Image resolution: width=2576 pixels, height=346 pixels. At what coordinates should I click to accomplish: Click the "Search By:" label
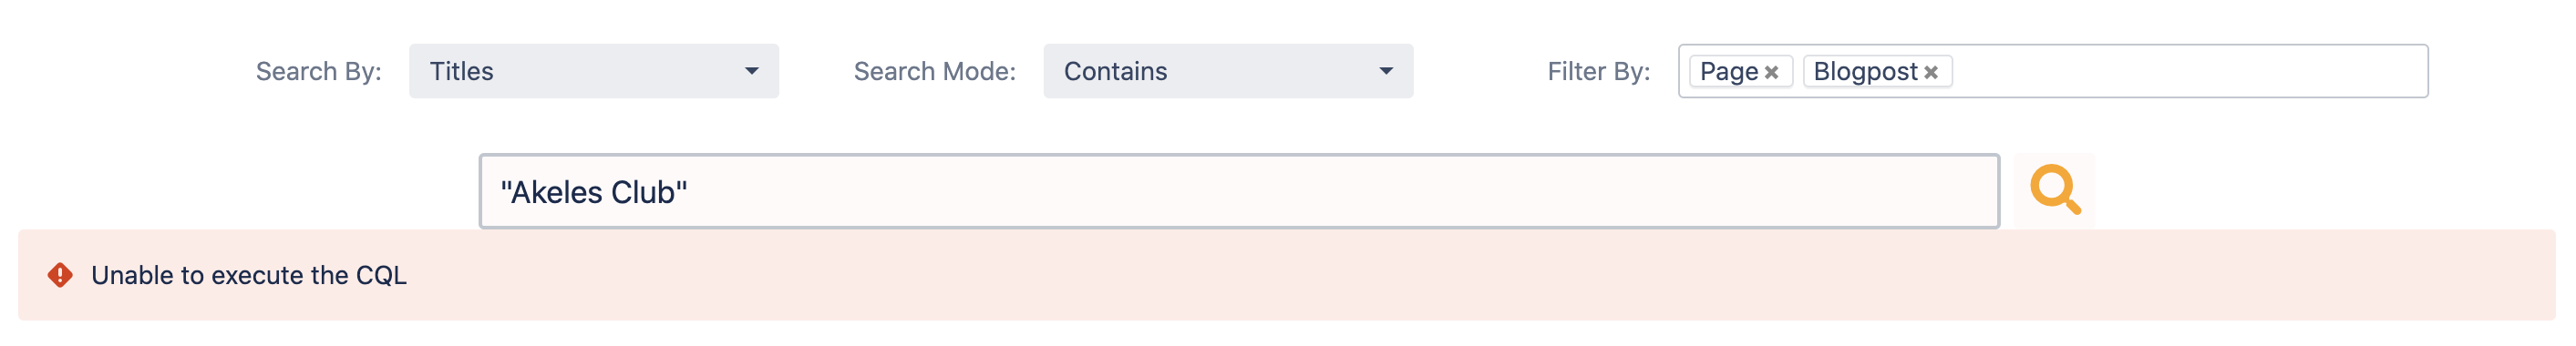pyautogui.click(x=318, y=71)
